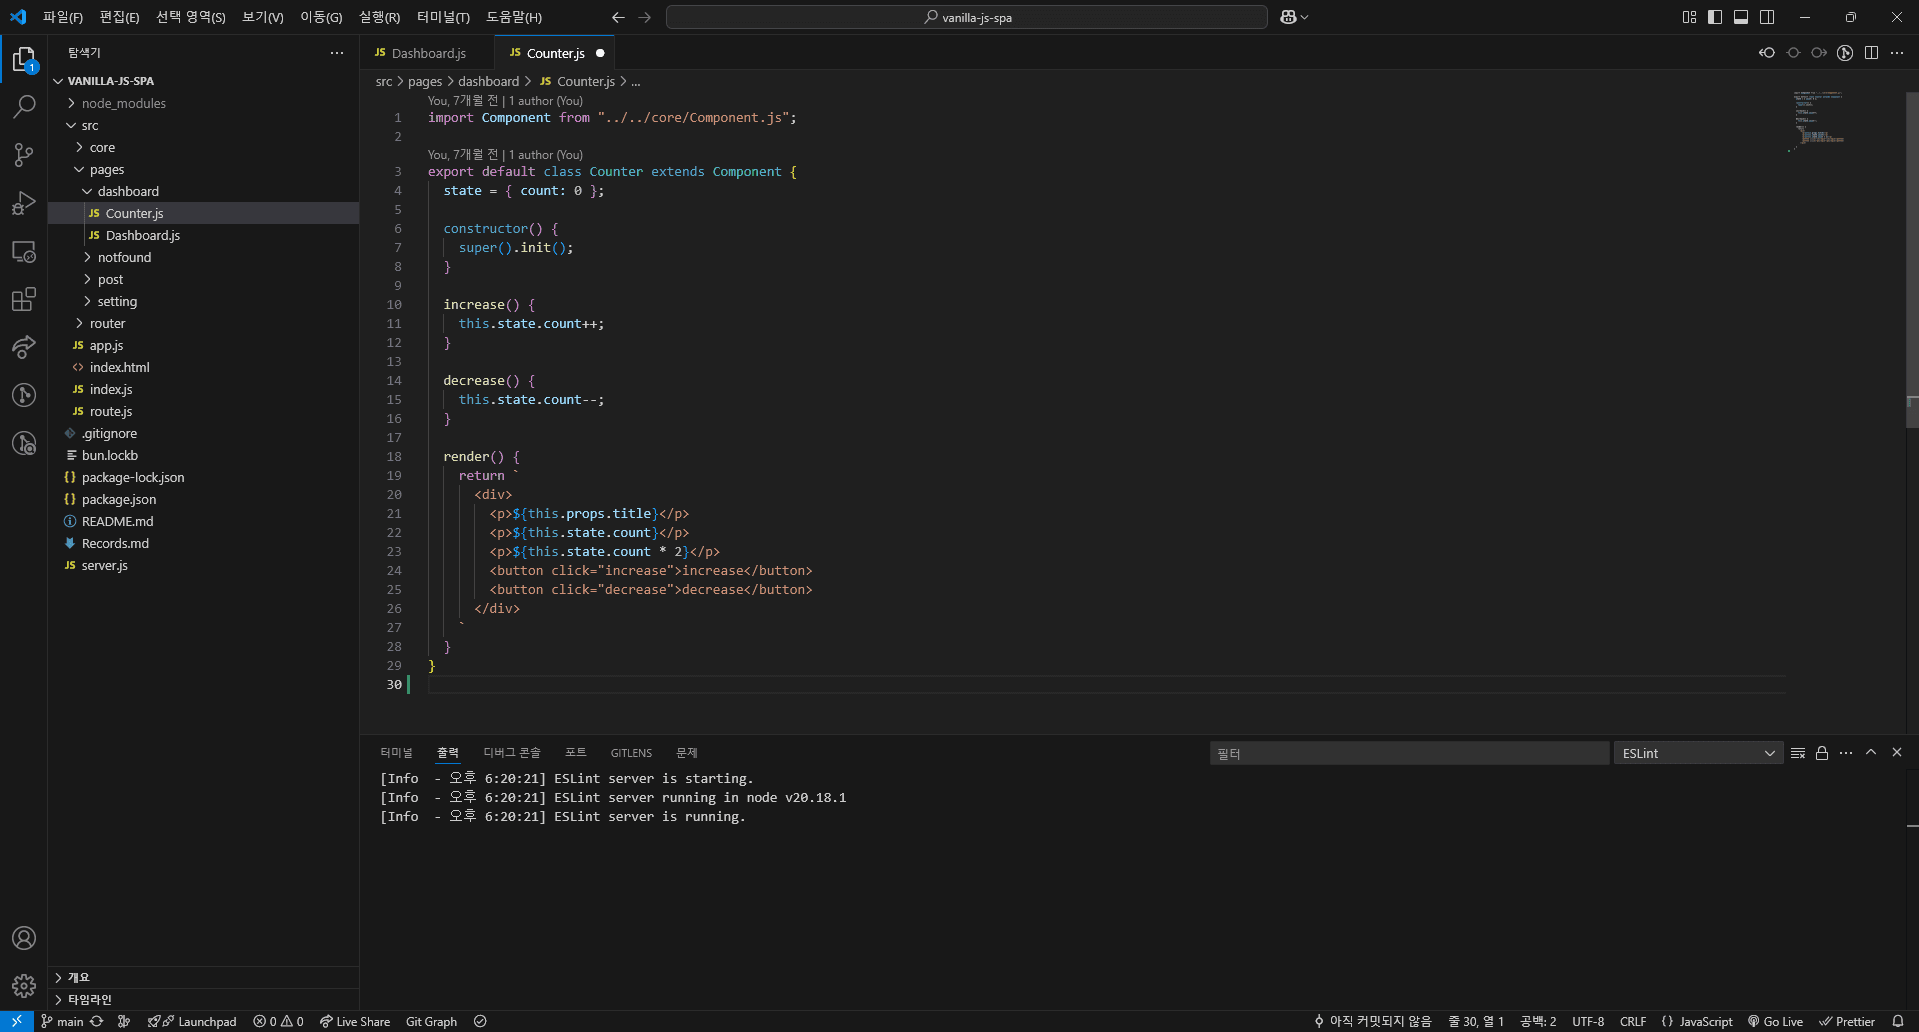Image resolution: width=1919 pixels, height=1032 pixels.
Task: Toggle auto-scroll lock in output panel
Action: (x=1821, y=753)
